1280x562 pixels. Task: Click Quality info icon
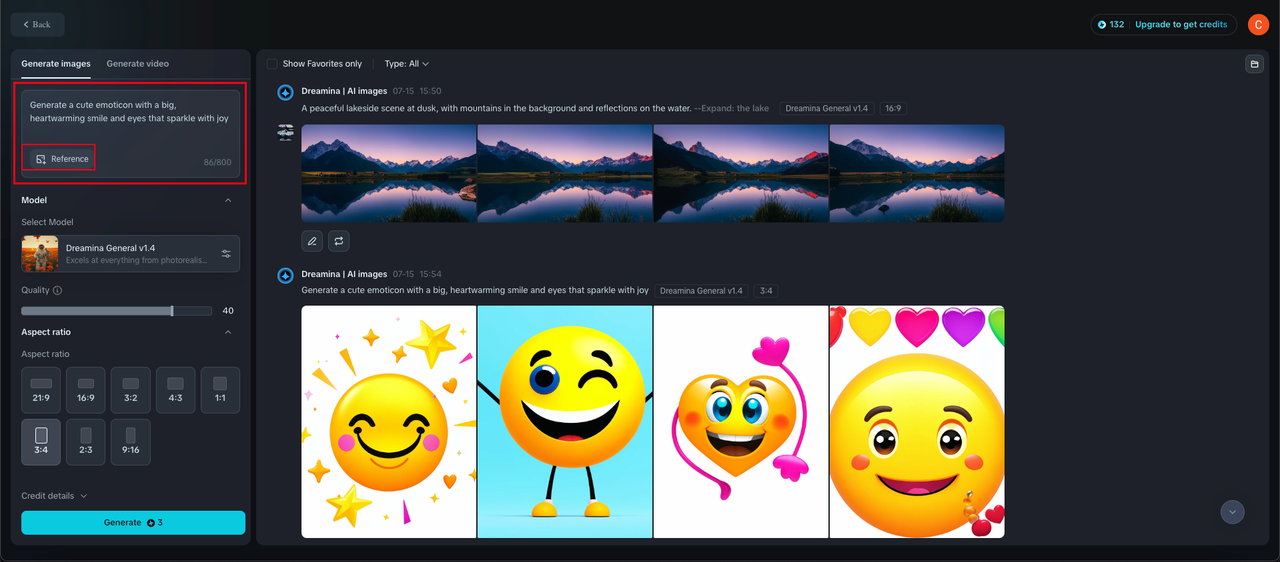[x=57, y=291]
